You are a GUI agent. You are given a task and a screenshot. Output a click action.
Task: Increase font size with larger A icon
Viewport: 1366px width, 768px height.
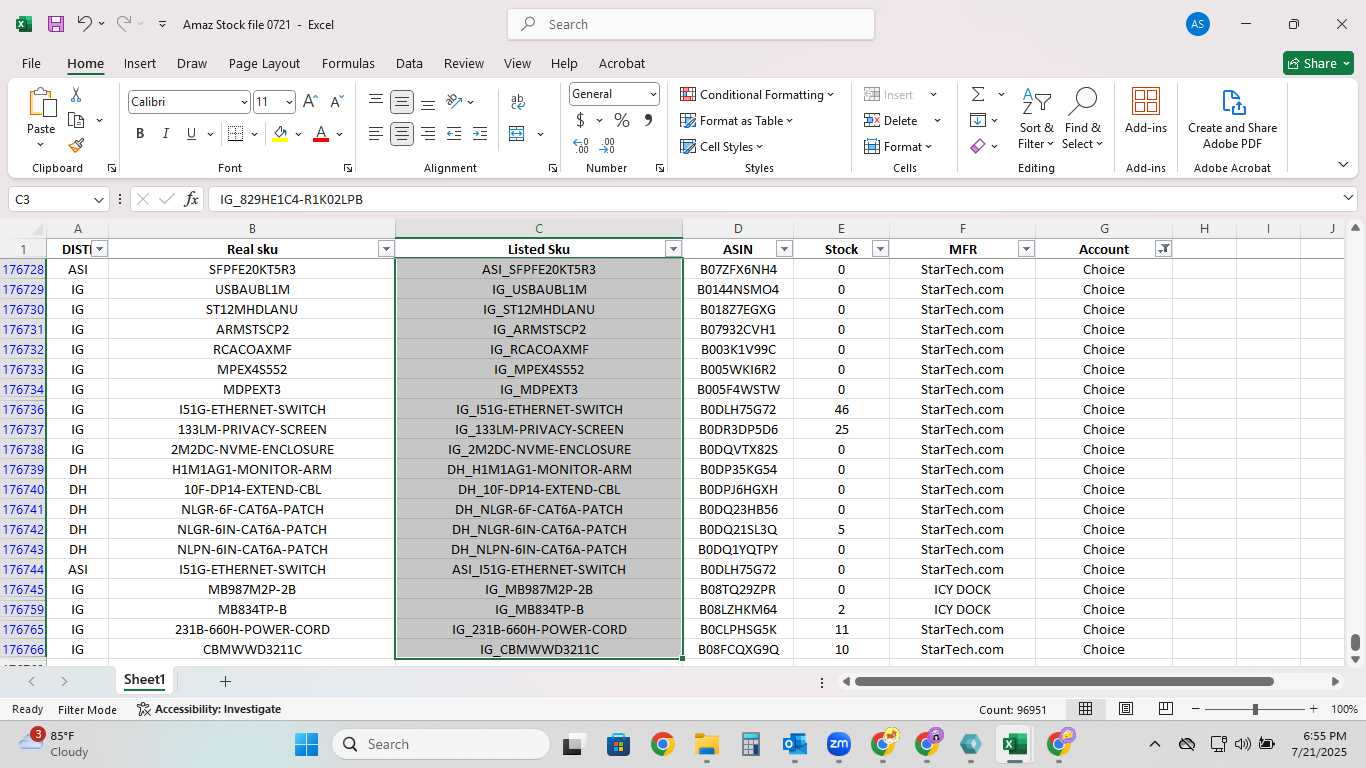[x=310, y=102]
